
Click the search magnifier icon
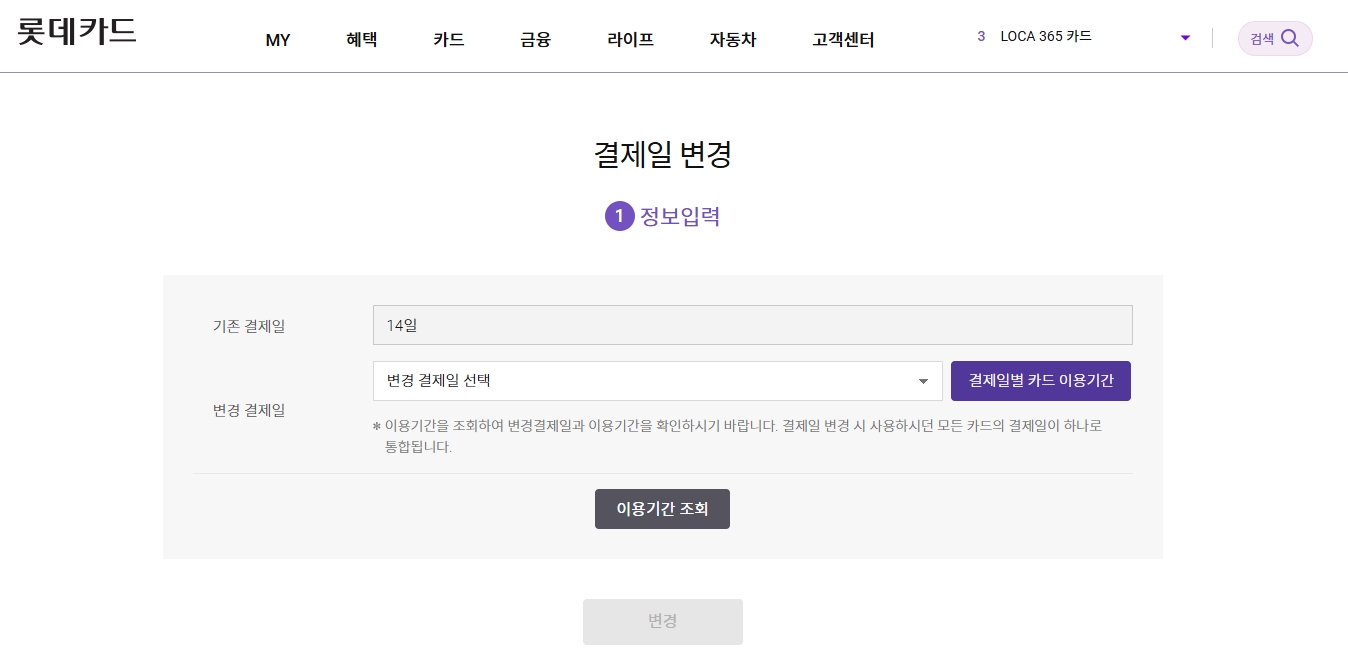tap(1290, 38)
